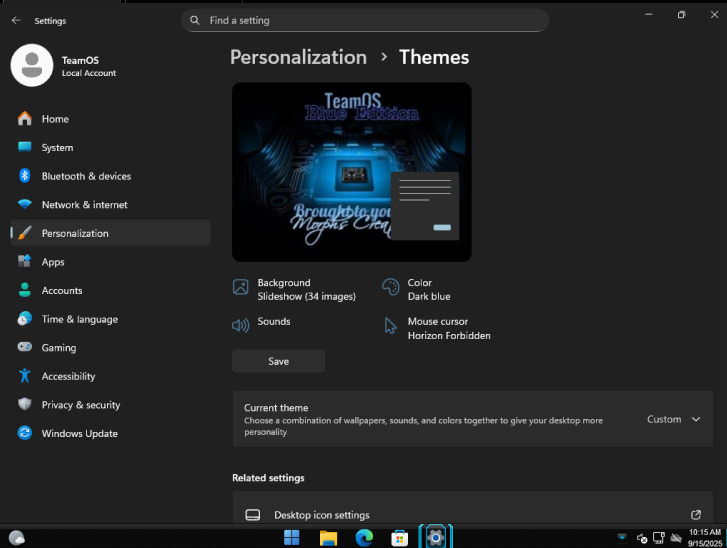Click the Themes breadcrumb title

tap(434, 57)
